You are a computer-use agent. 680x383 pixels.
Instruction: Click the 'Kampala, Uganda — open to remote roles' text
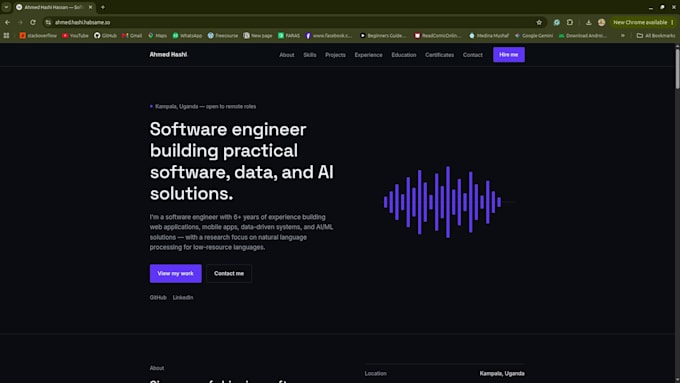click(x=206, y=106)
